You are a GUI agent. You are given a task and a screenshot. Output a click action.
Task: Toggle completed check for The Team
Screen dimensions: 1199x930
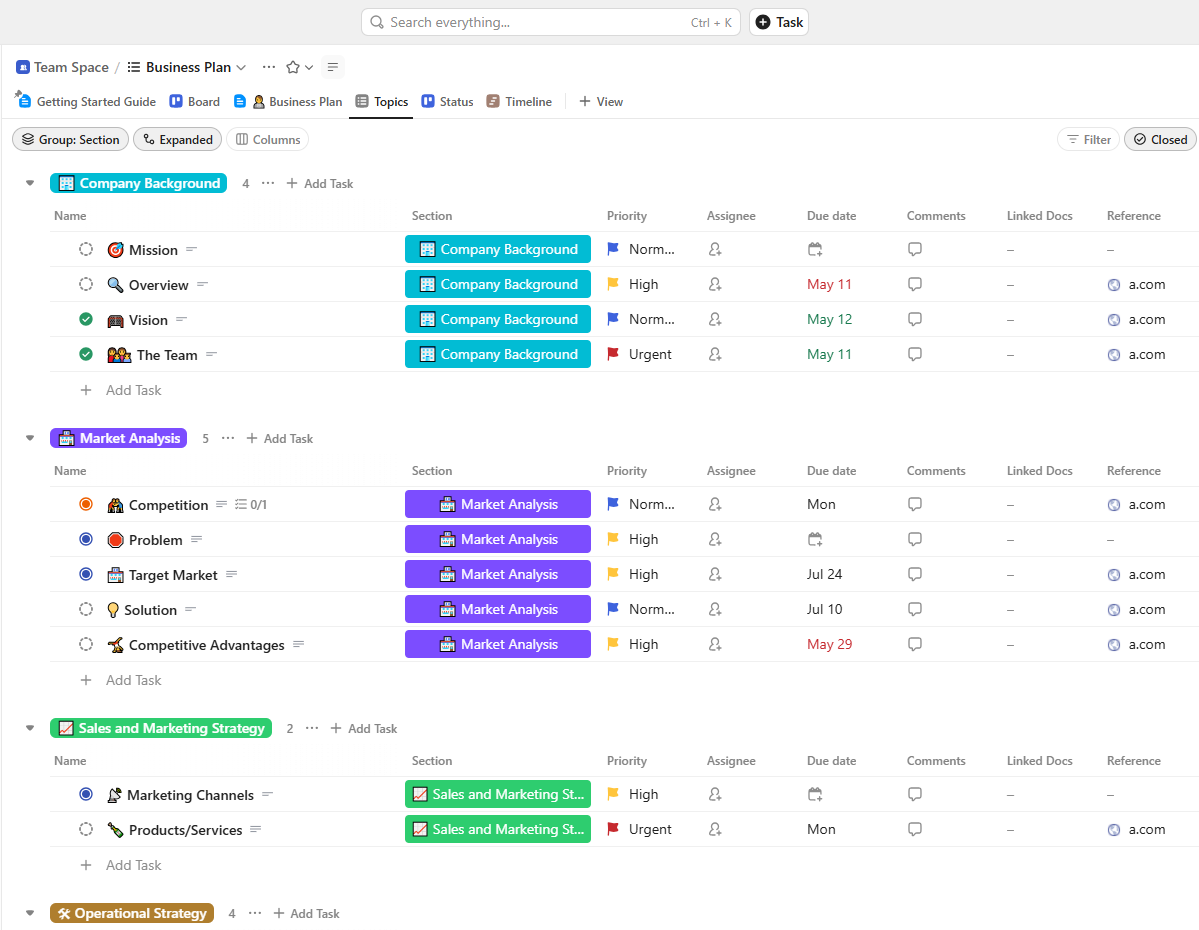pyautogui.click(x=86, y=355)
